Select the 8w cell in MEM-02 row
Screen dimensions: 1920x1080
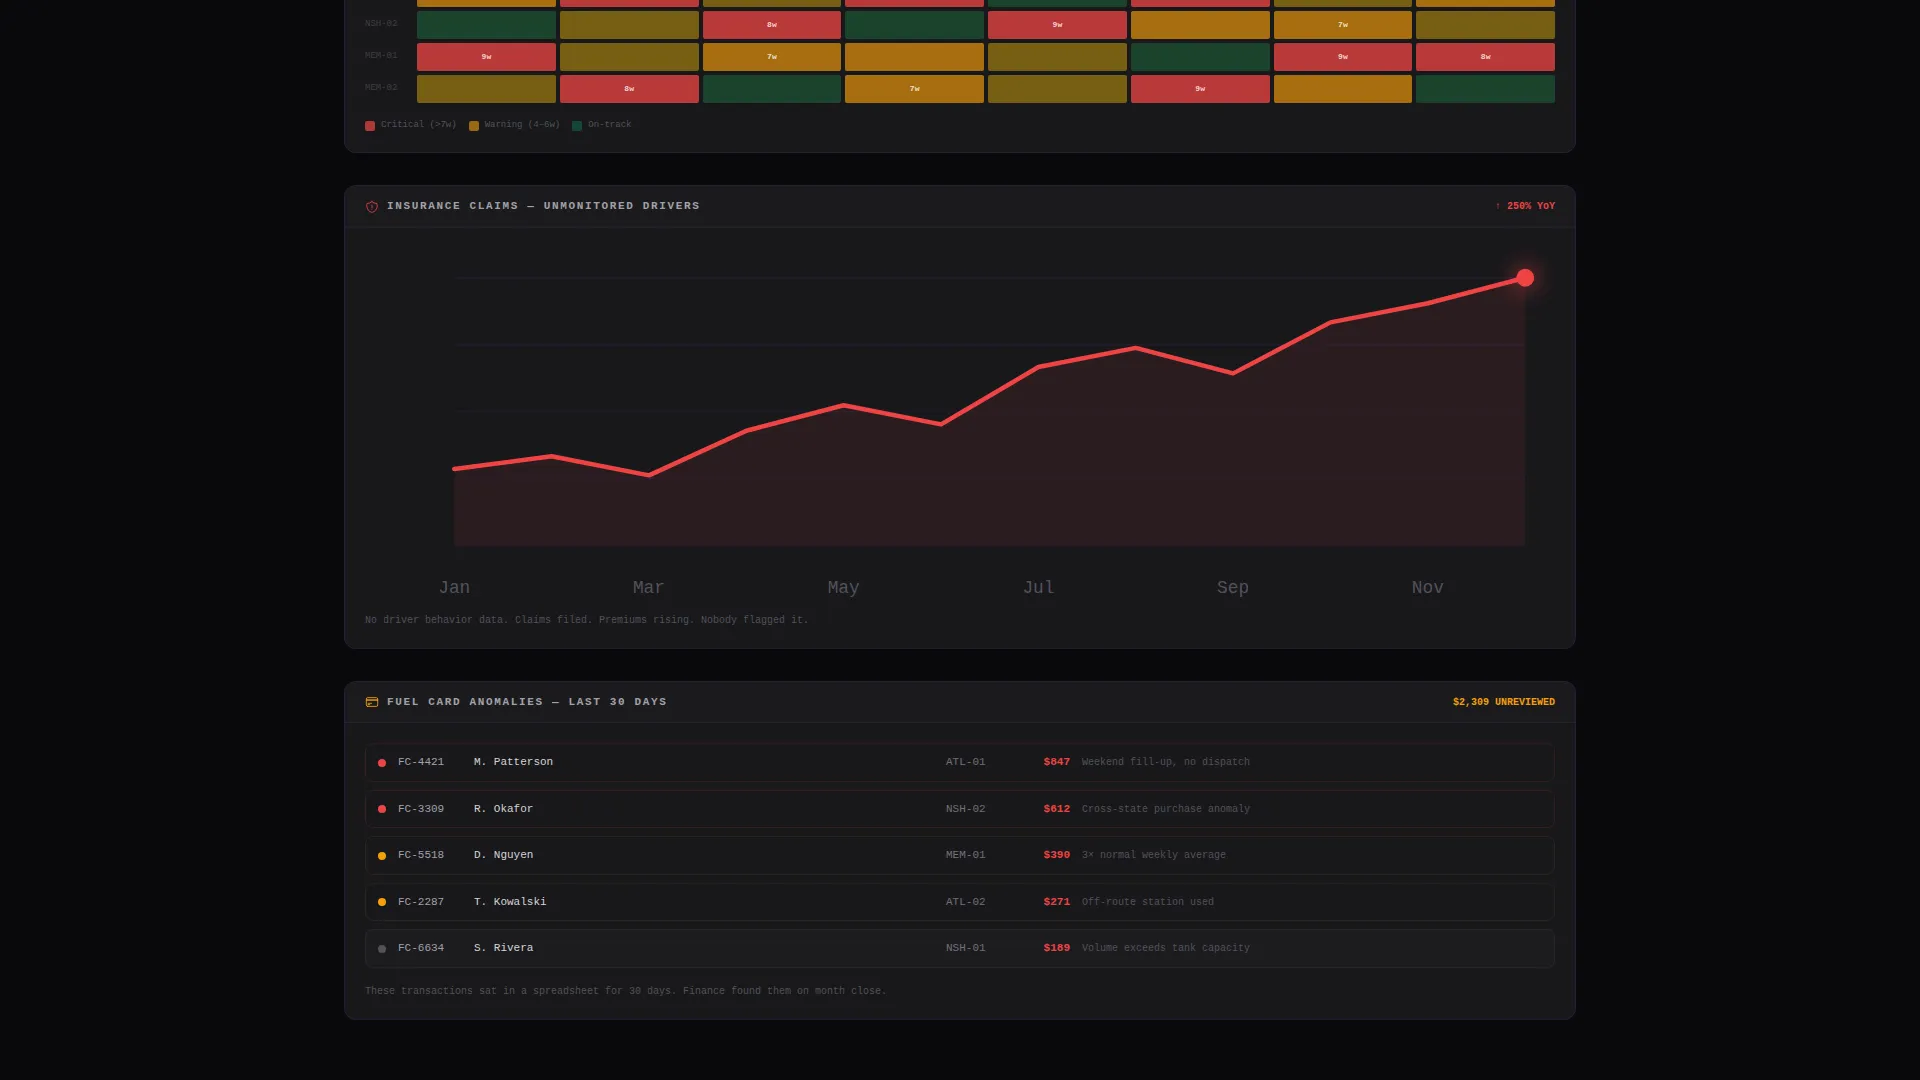(629, 89)
